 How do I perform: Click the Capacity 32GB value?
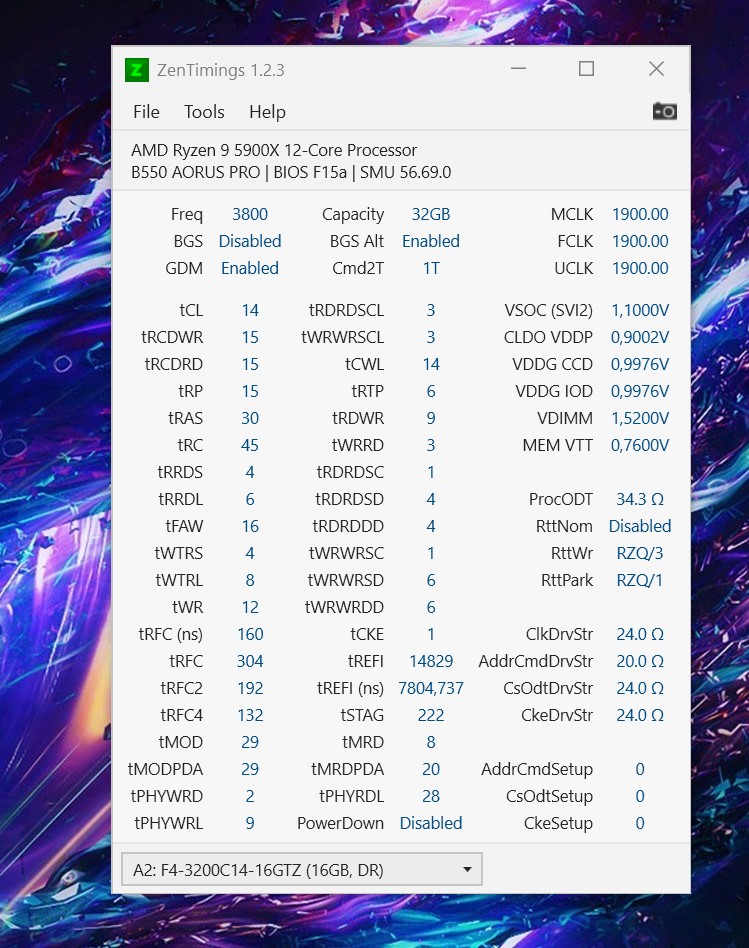pos(431,214)
